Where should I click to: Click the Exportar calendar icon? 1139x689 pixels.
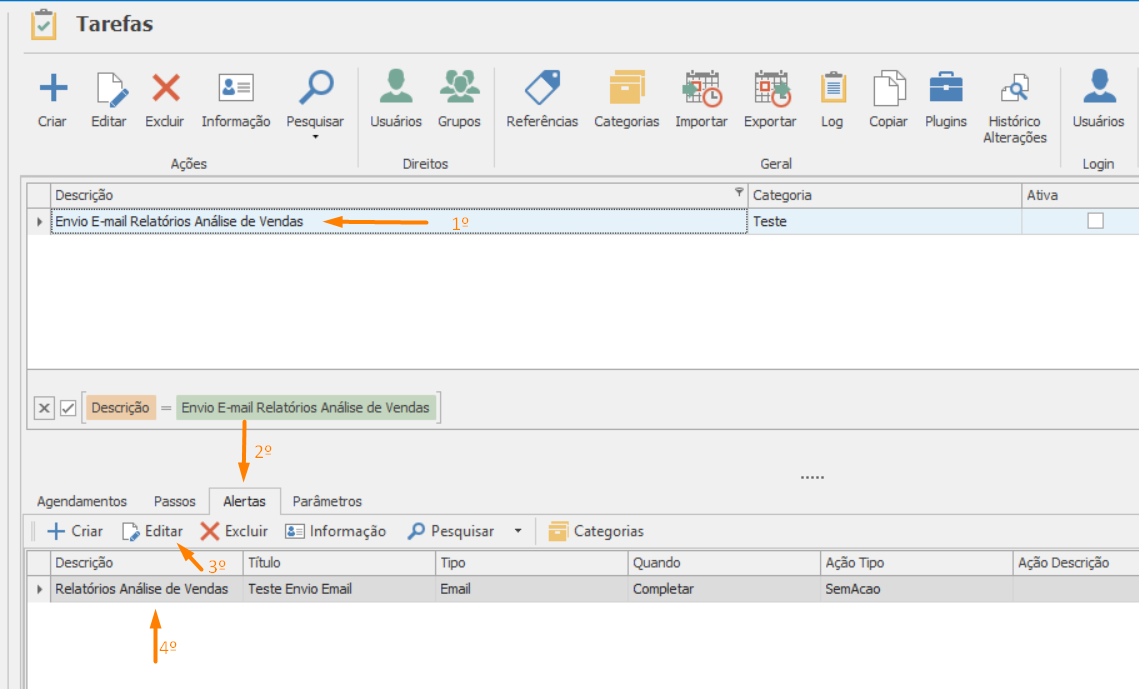(771, 89)
